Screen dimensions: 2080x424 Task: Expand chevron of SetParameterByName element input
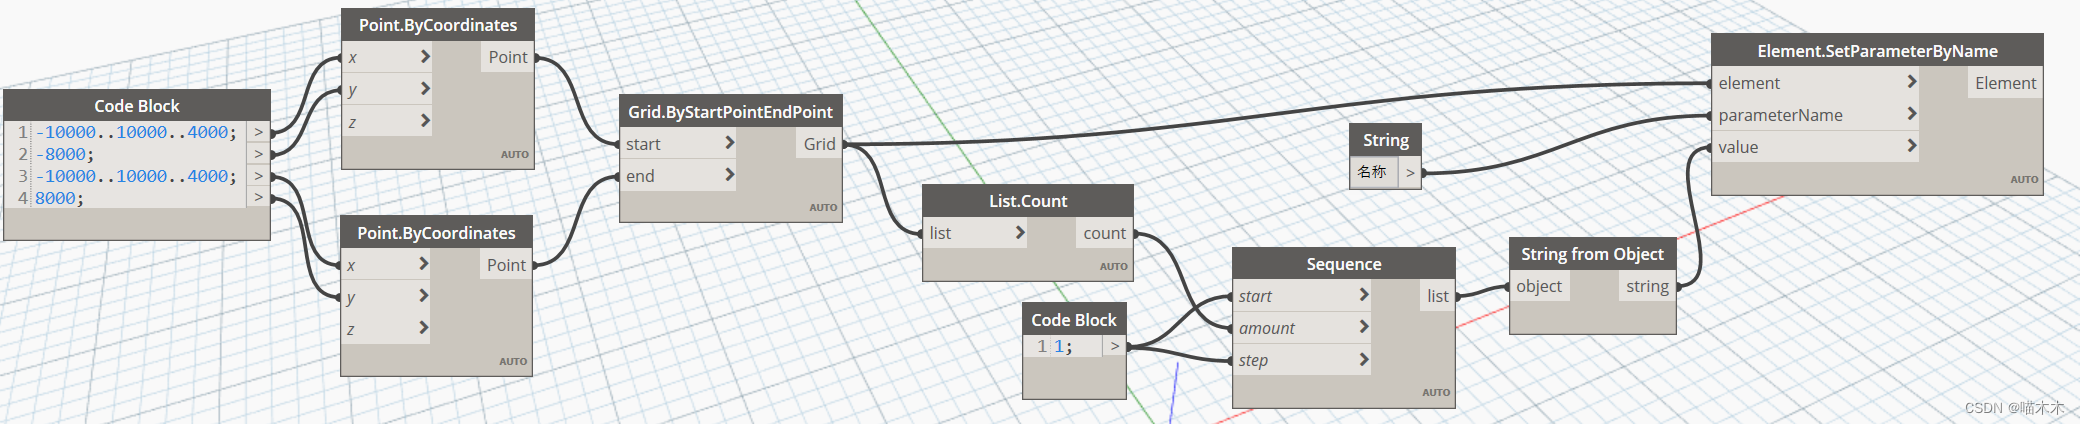coord(1911,82)
